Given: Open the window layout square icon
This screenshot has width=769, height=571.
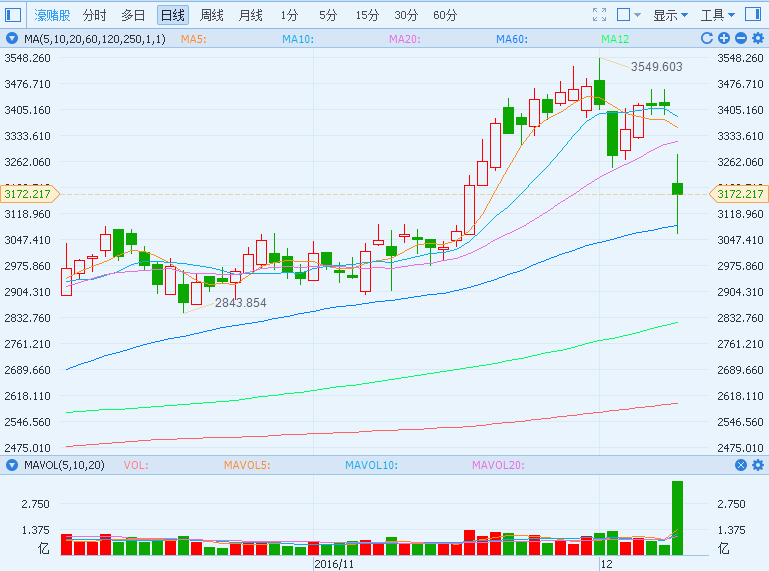Looking at the screenshot, I should pyautogui.click(x=623, y=15).
